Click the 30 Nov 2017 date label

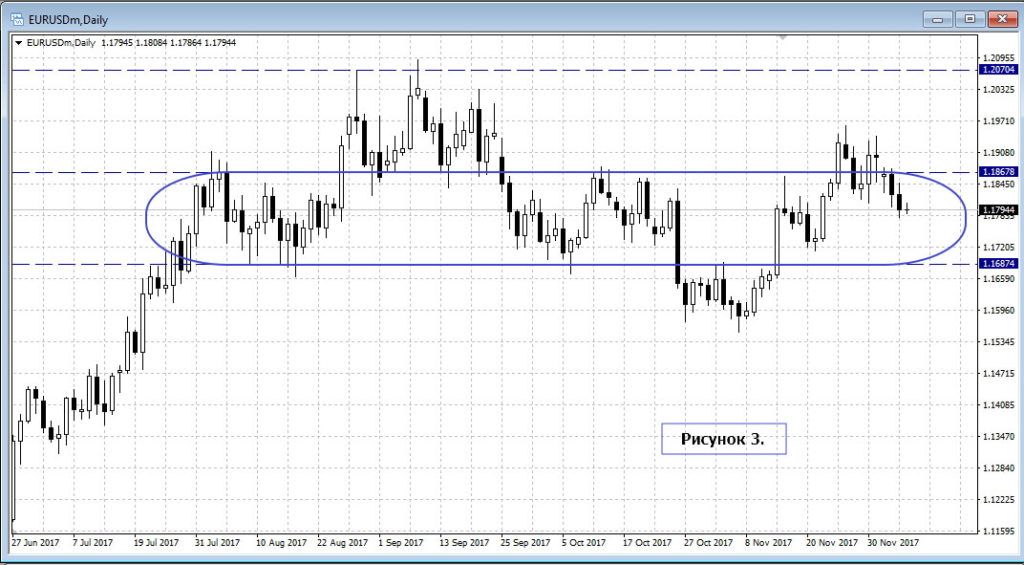point(892,542)
